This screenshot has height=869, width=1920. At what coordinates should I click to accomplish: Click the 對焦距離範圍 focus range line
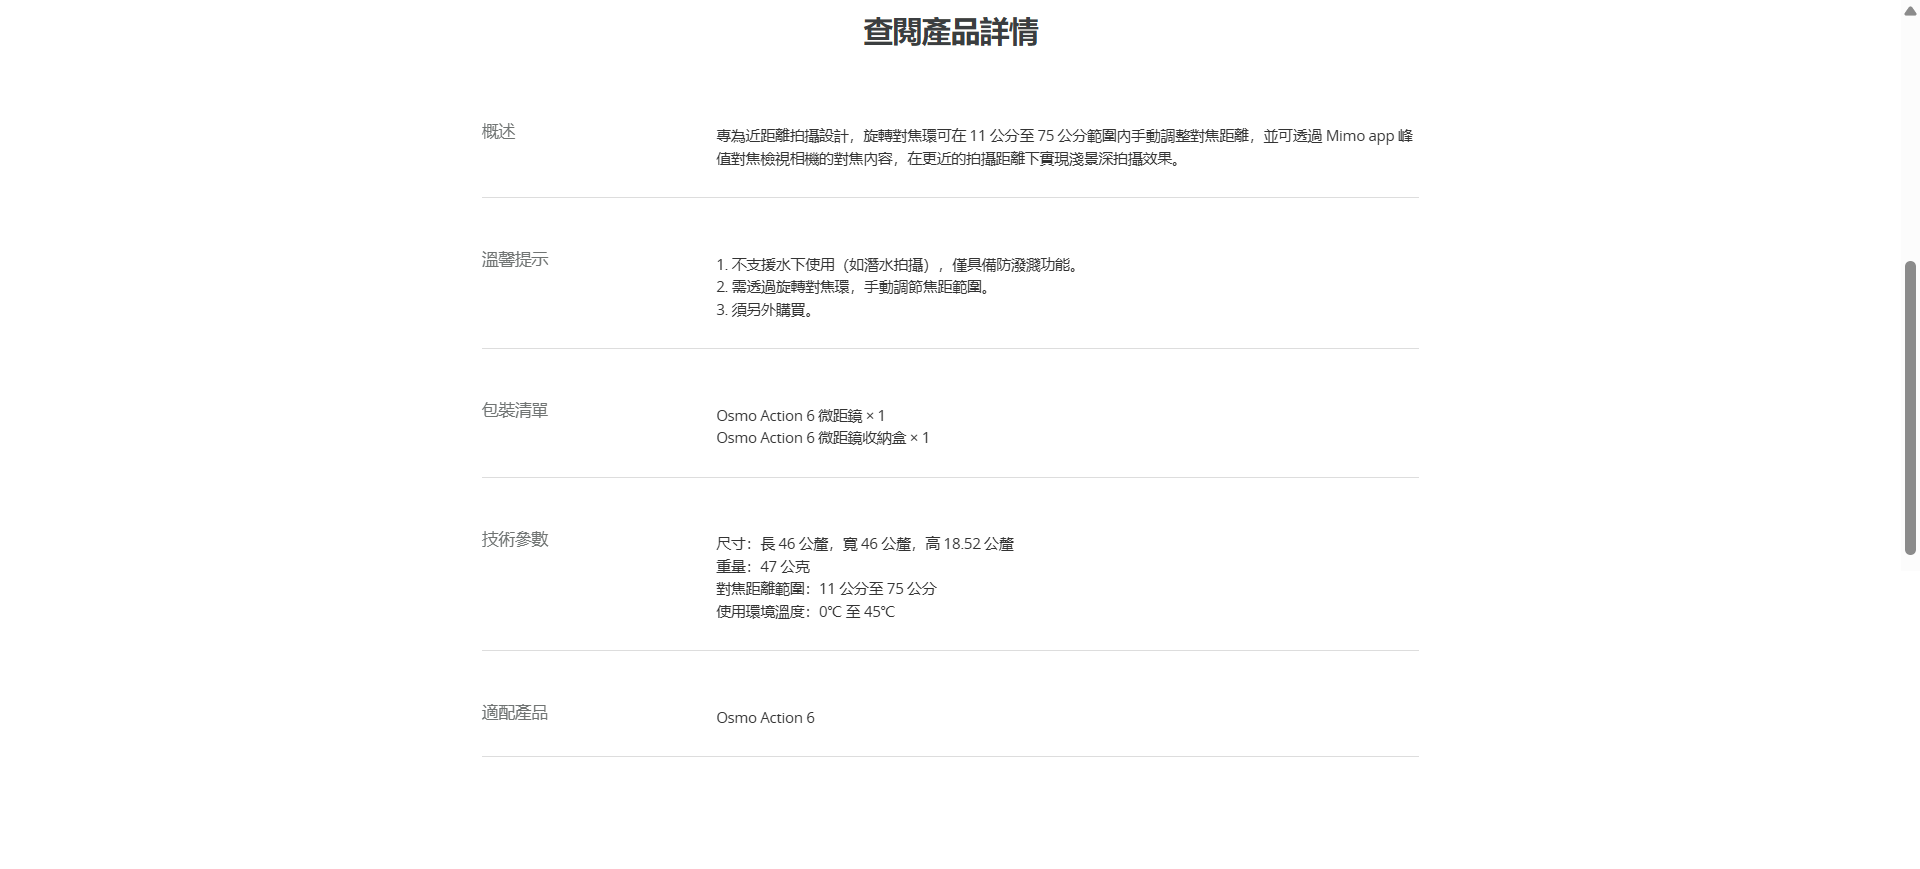pos(826,589)
